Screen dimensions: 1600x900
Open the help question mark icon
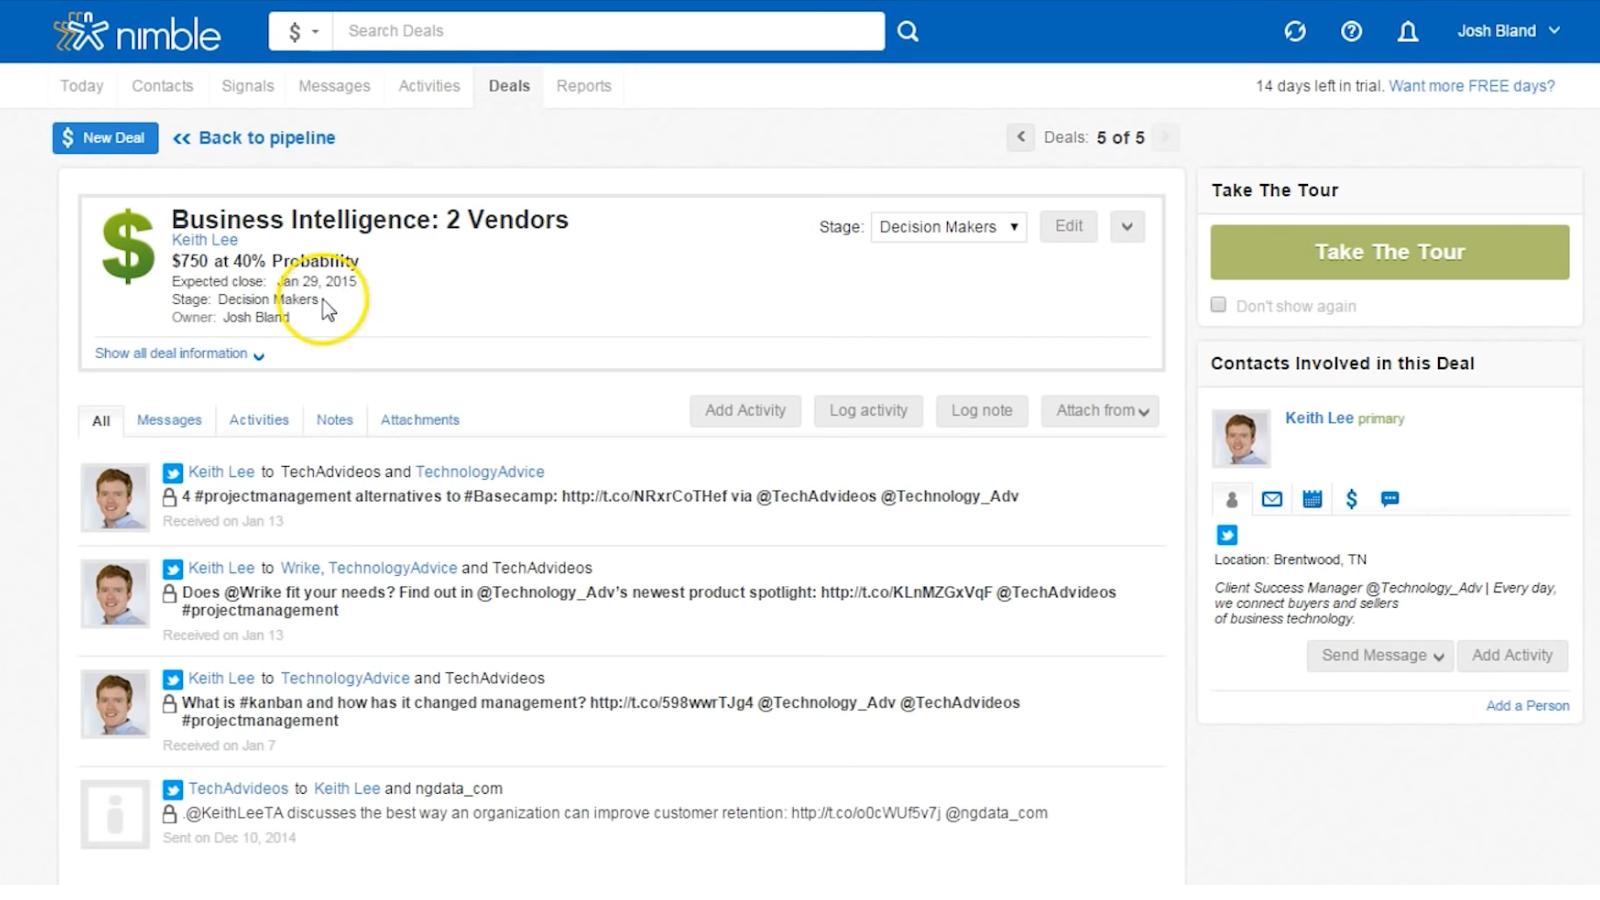1351,31
